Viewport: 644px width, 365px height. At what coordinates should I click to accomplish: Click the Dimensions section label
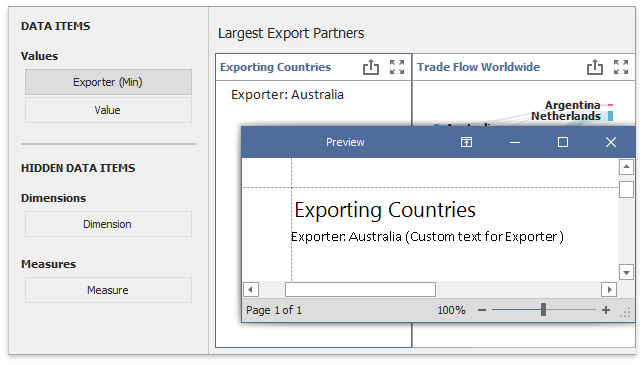coord(53,198)
